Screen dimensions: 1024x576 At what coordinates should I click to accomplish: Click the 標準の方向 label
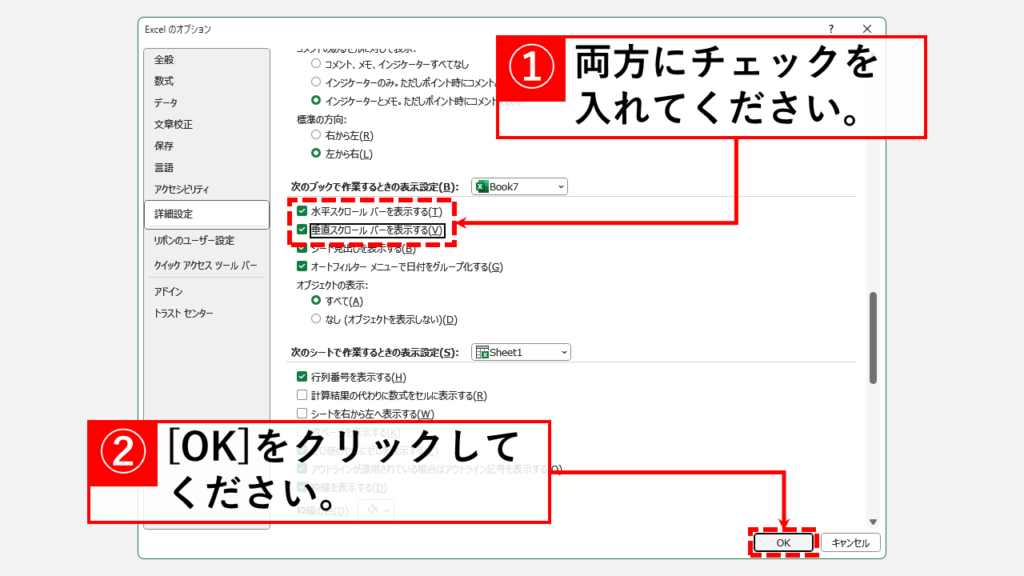pos(321,120)
